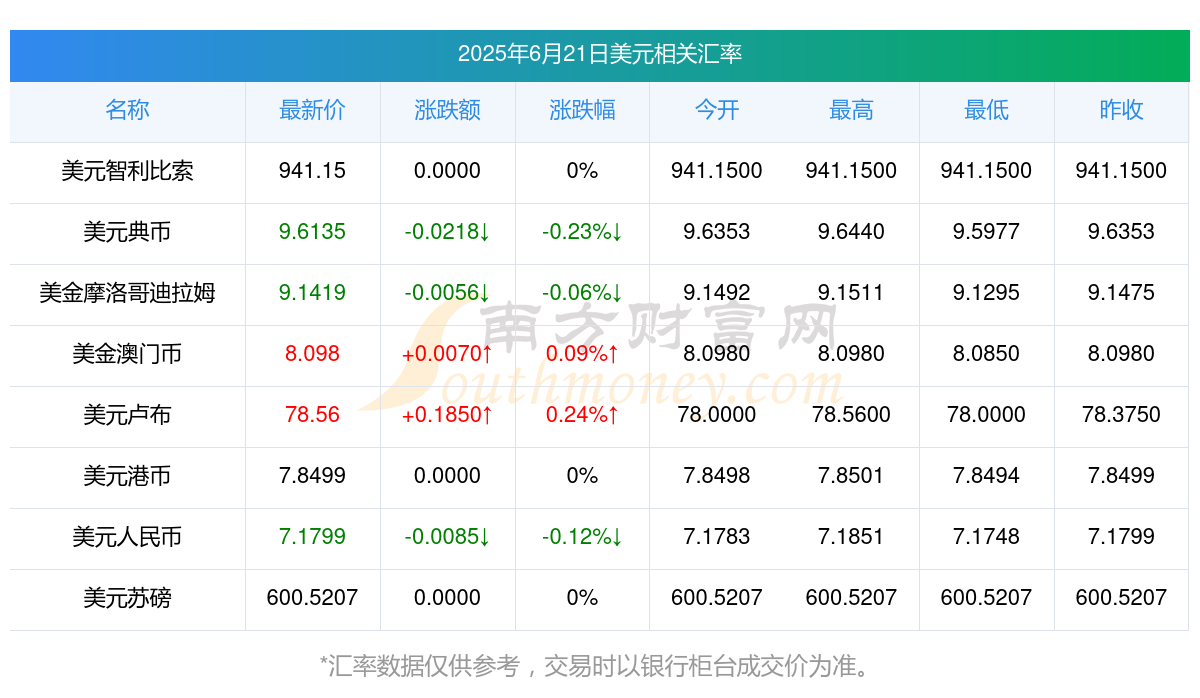This screenshot has width=1200, height=698.
Task: Select the 美元港币 row name
Action: (127, 476)
